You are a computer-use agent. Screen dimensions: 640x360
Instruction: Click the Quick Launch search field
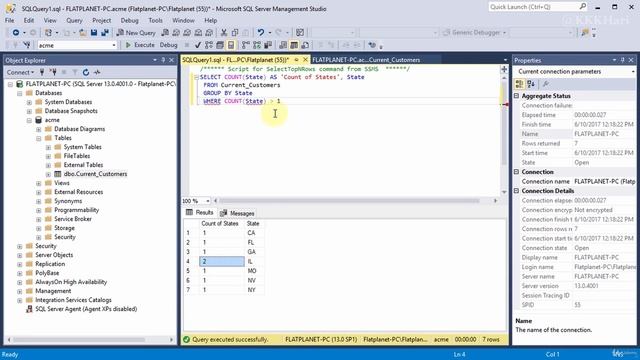[x=534, y=7]
